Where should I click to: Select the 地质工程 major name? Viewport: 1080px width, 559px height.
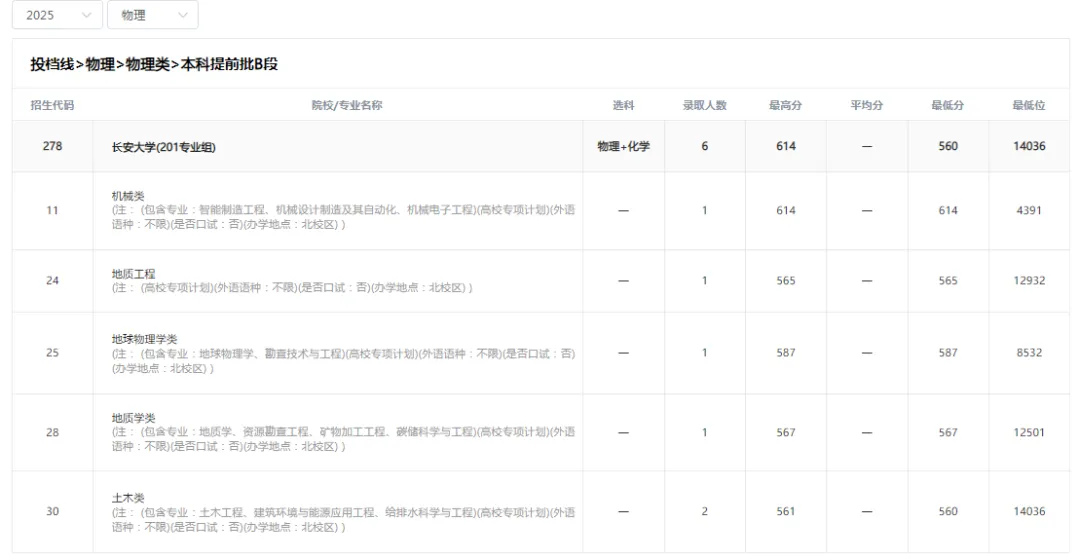point(134,274)
